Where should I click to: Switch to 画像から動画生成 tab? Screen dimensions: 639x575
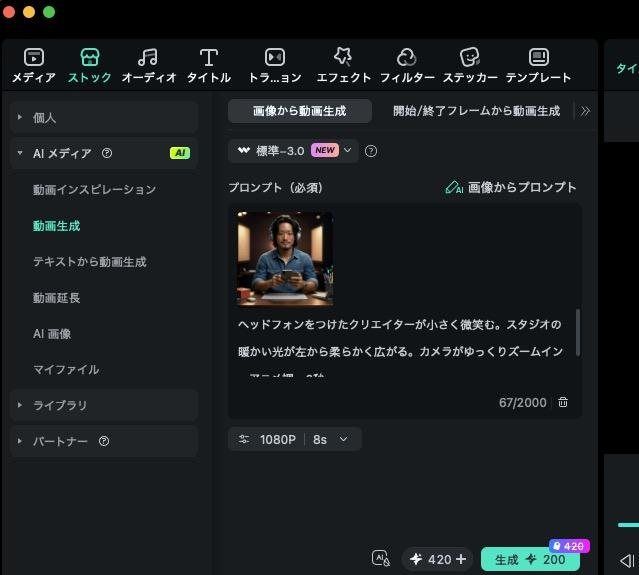point(300,111)
